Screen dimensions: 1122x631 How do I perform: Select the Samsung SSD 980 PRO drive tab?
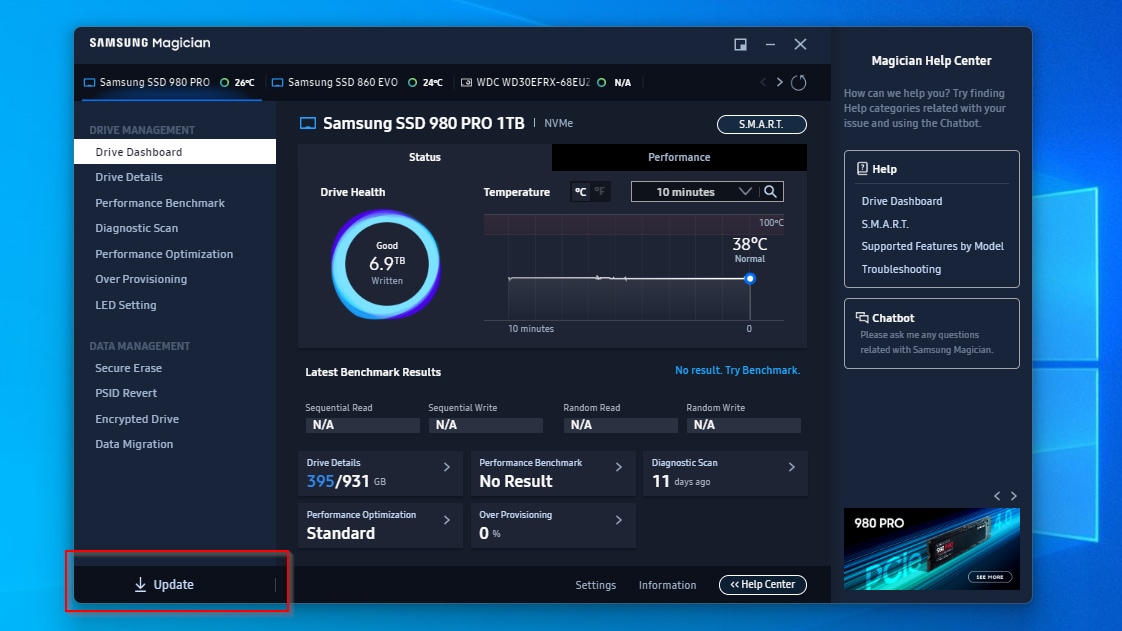tap(170, 82)
